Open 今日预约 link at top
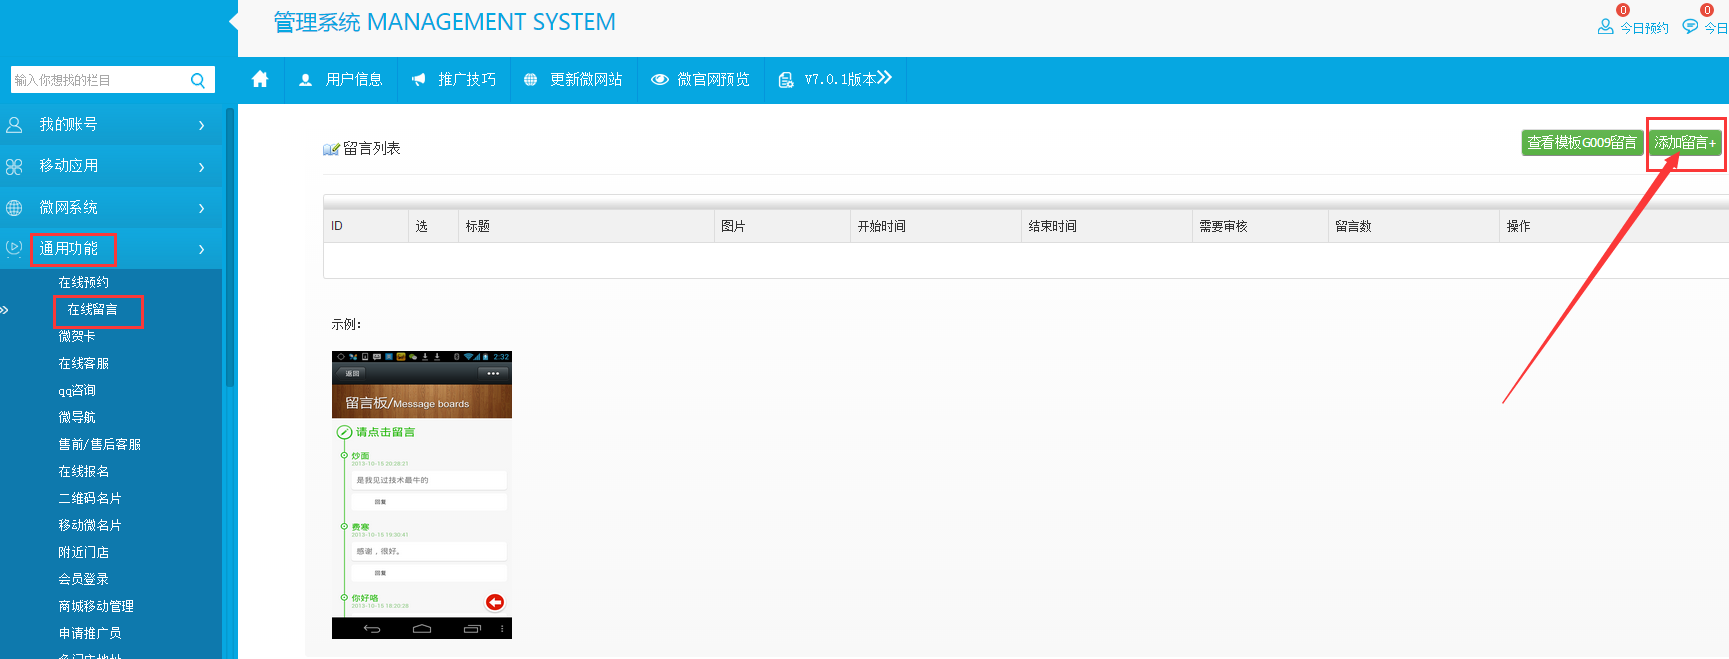The height and width of the screenshot is (659, 1729). tap(1644, 28)
